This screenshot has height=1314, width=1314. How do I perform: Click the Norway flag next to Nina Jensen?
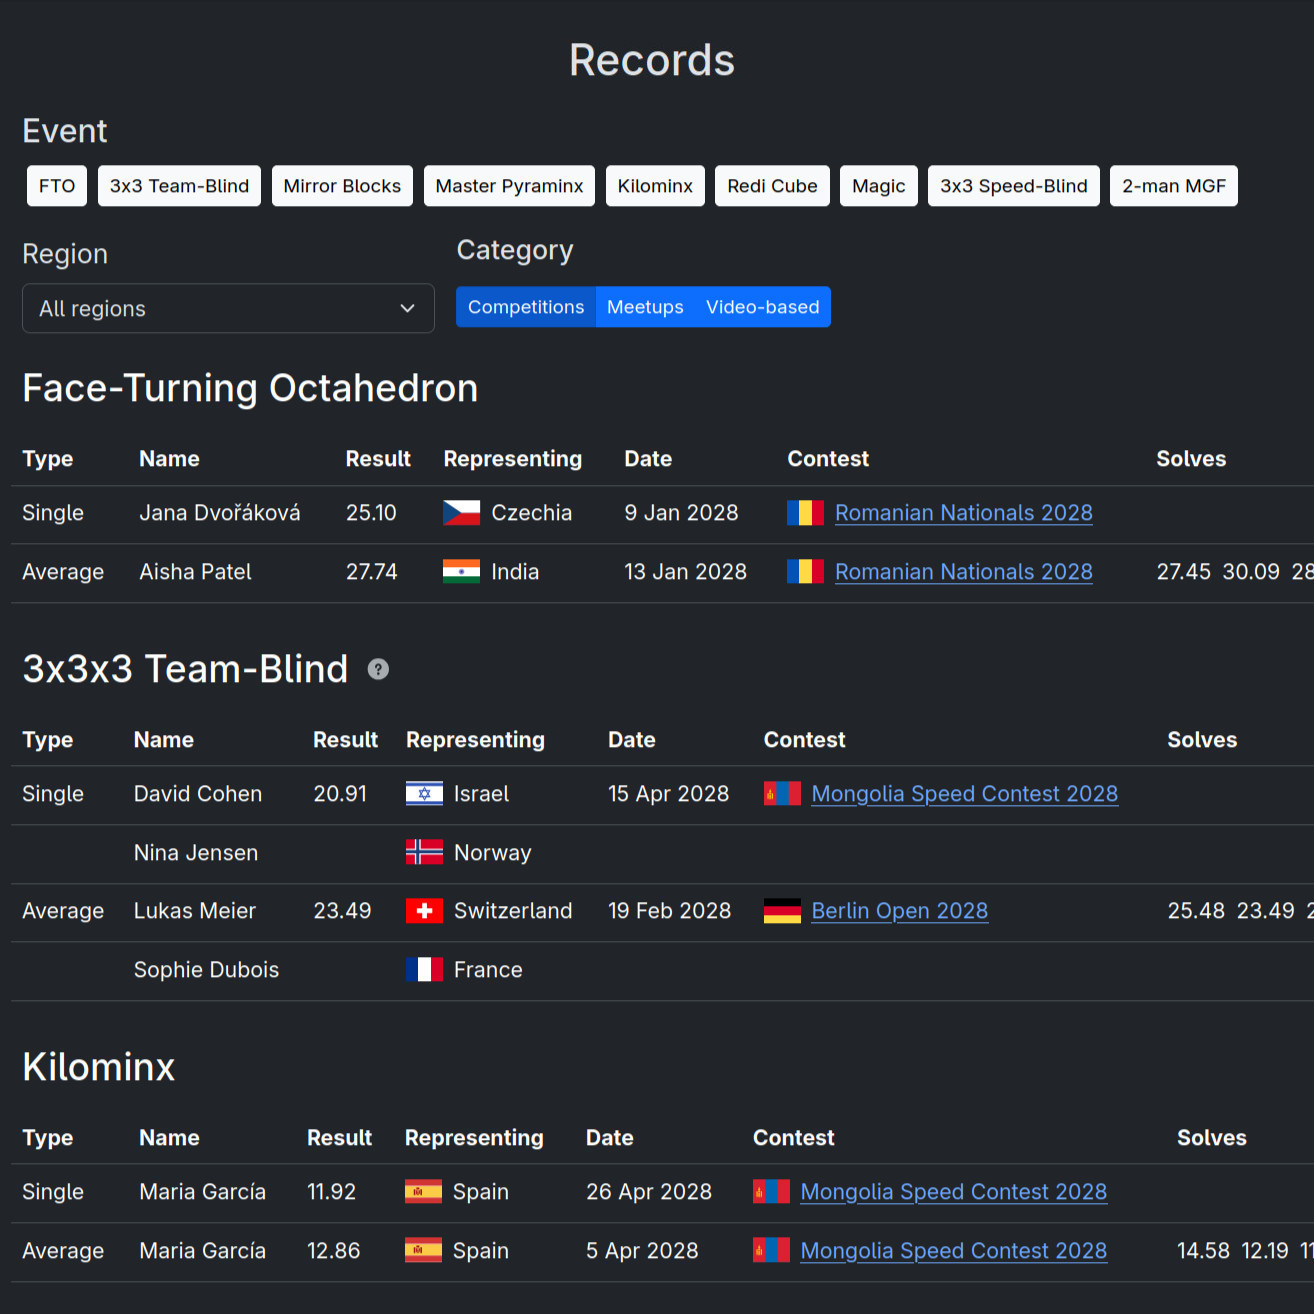424,852
